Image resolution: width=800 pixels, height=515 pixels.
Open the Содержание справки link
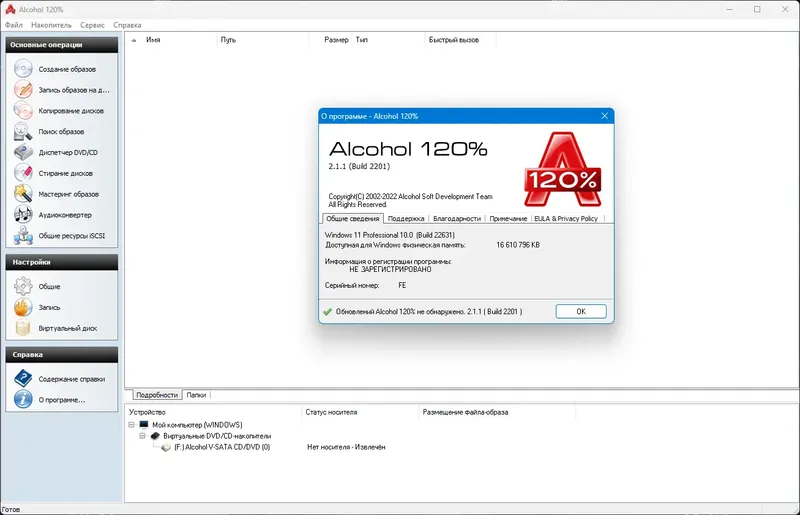click(71, 379)
